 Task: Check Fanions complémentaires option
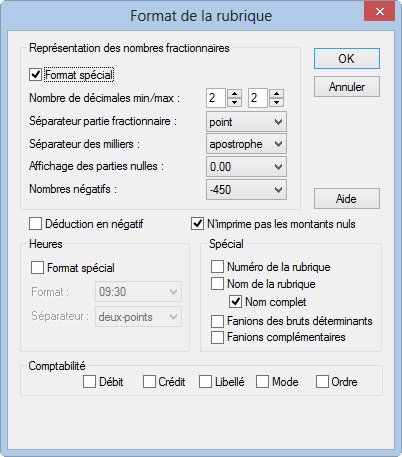click(217, 337)
